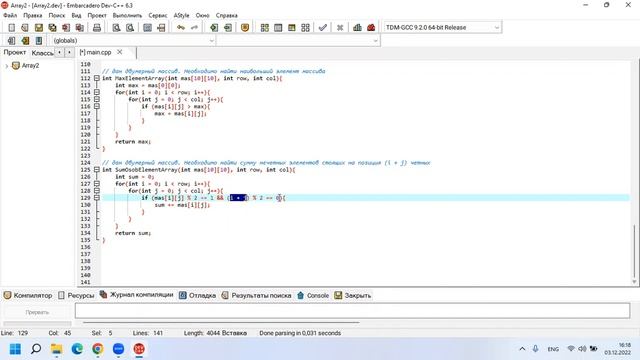Open the Компилятор bottom tab
This screenshot has width=640, height=360.
click(28, 296)
